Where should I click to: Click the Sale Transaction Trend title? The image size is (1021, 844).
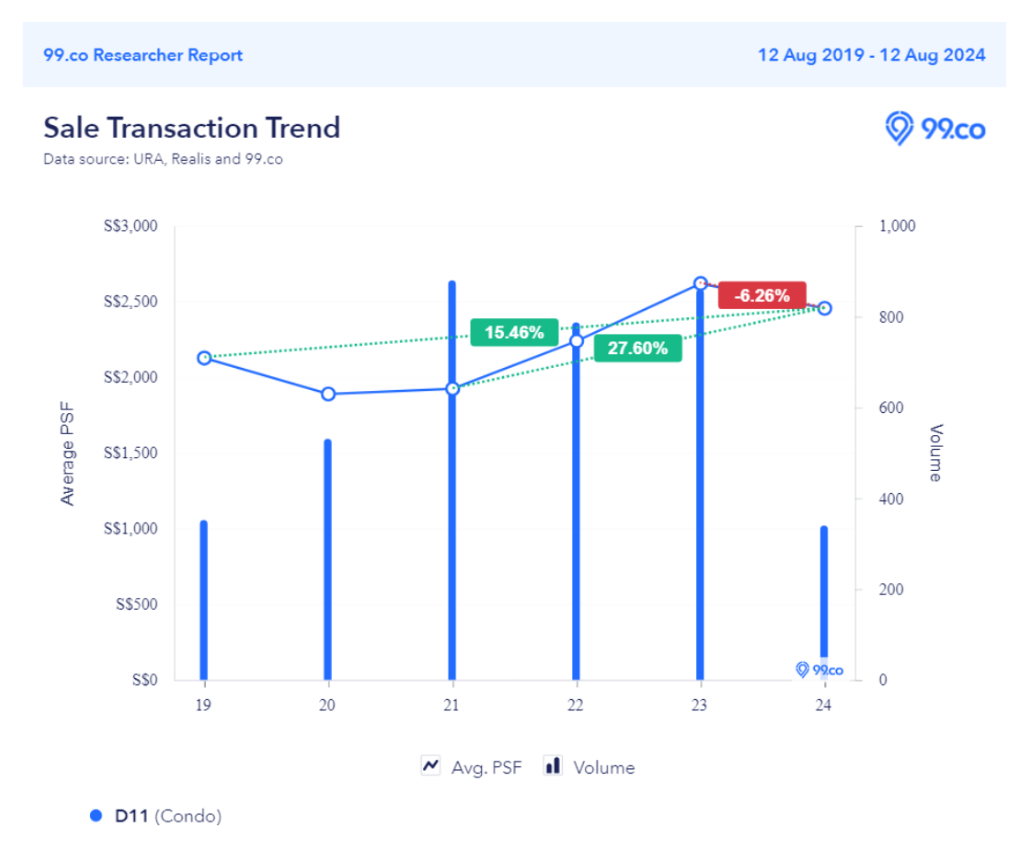[192, 128]
